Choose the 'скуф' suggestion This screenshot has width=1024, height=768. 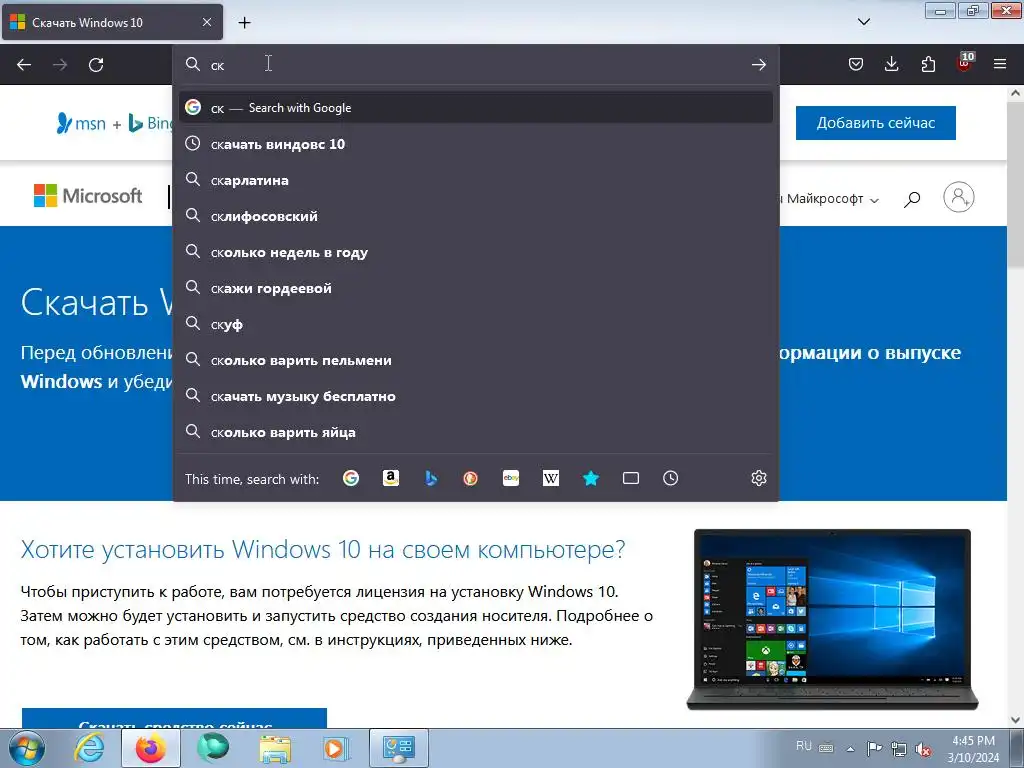tap(475, 324)
